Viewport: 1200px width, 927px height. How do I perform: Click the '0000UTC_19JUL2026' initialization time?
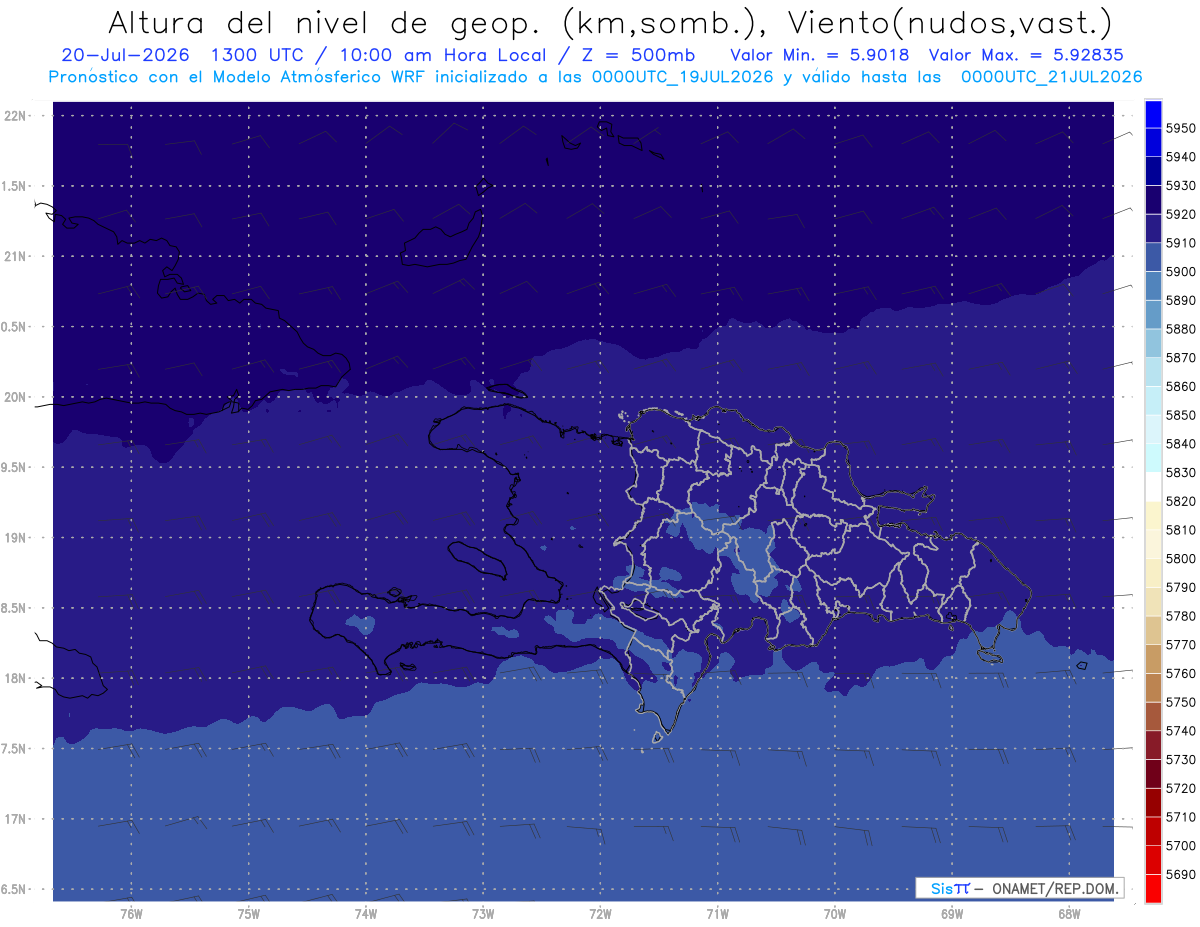(681, 77)
